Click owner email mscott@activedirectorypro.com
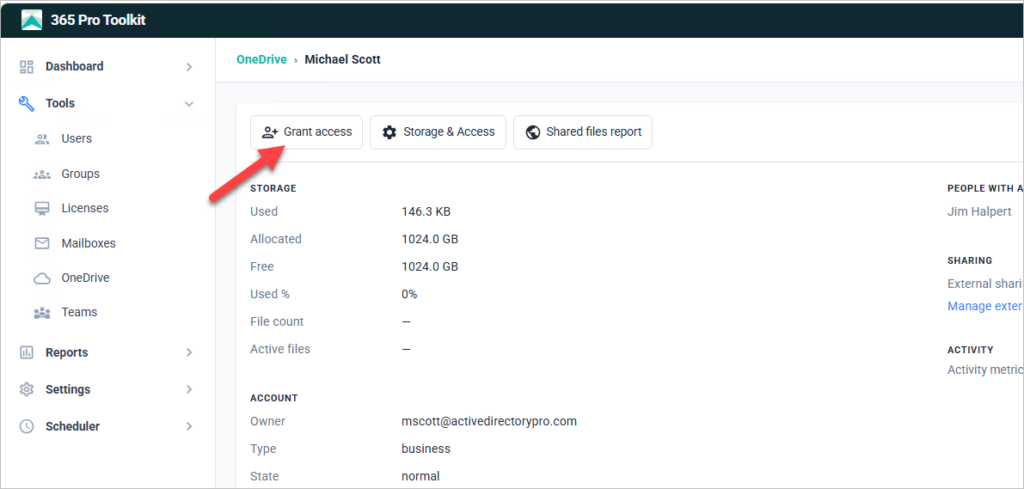Image resolution: width=1024 pixels, height=489 pixels. [489, 421]
